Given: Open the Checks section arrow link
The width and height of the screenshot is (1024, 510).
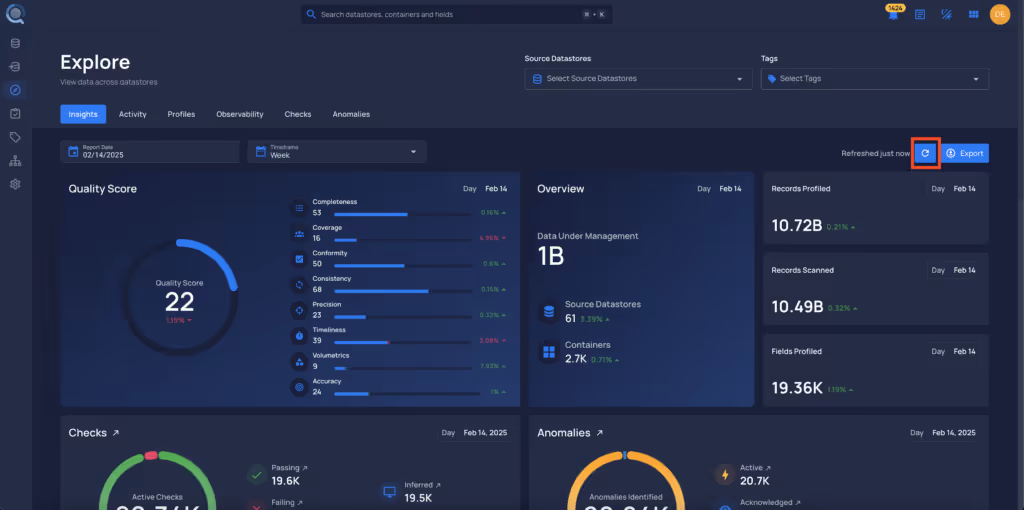Looking at the screenshot, I should coord(116,433).
